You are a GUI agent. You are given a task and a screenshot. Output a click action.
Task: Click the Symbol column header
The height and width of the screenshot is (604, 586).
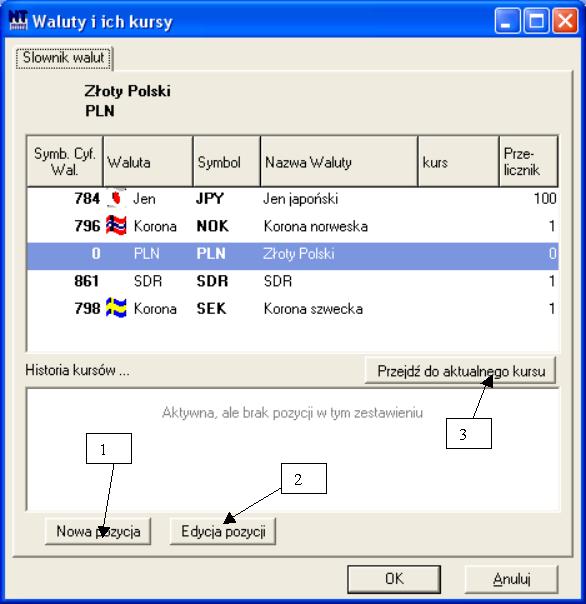pos(227,161)
